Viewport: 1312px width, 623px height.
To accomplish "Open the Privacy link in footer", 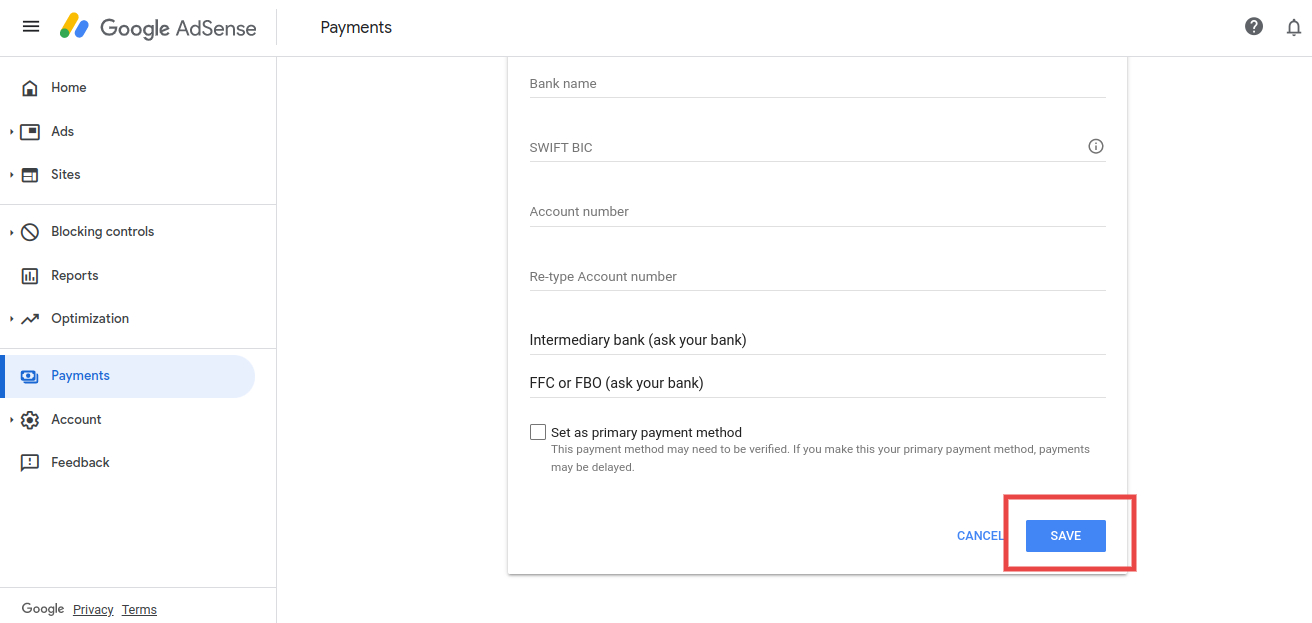I will [x=93, y=610].
